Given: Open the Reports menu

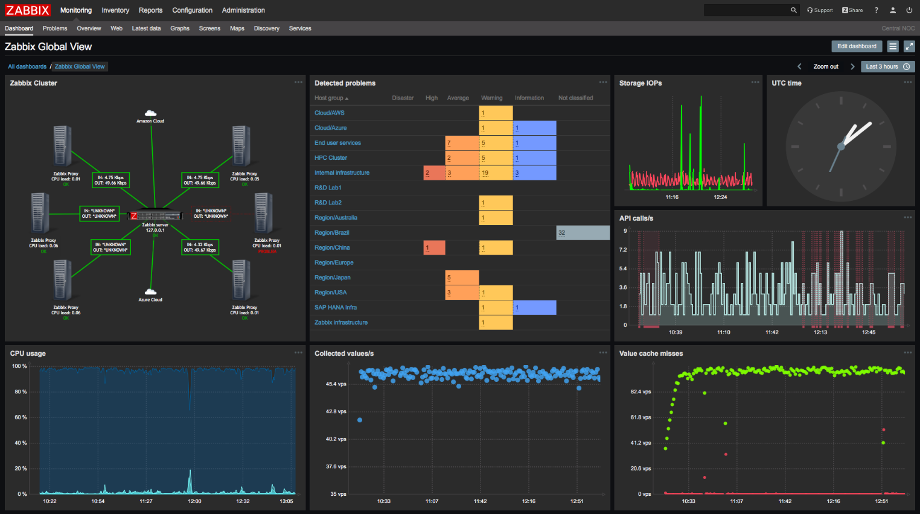Looking at the screenshot, I should point(150,10).
